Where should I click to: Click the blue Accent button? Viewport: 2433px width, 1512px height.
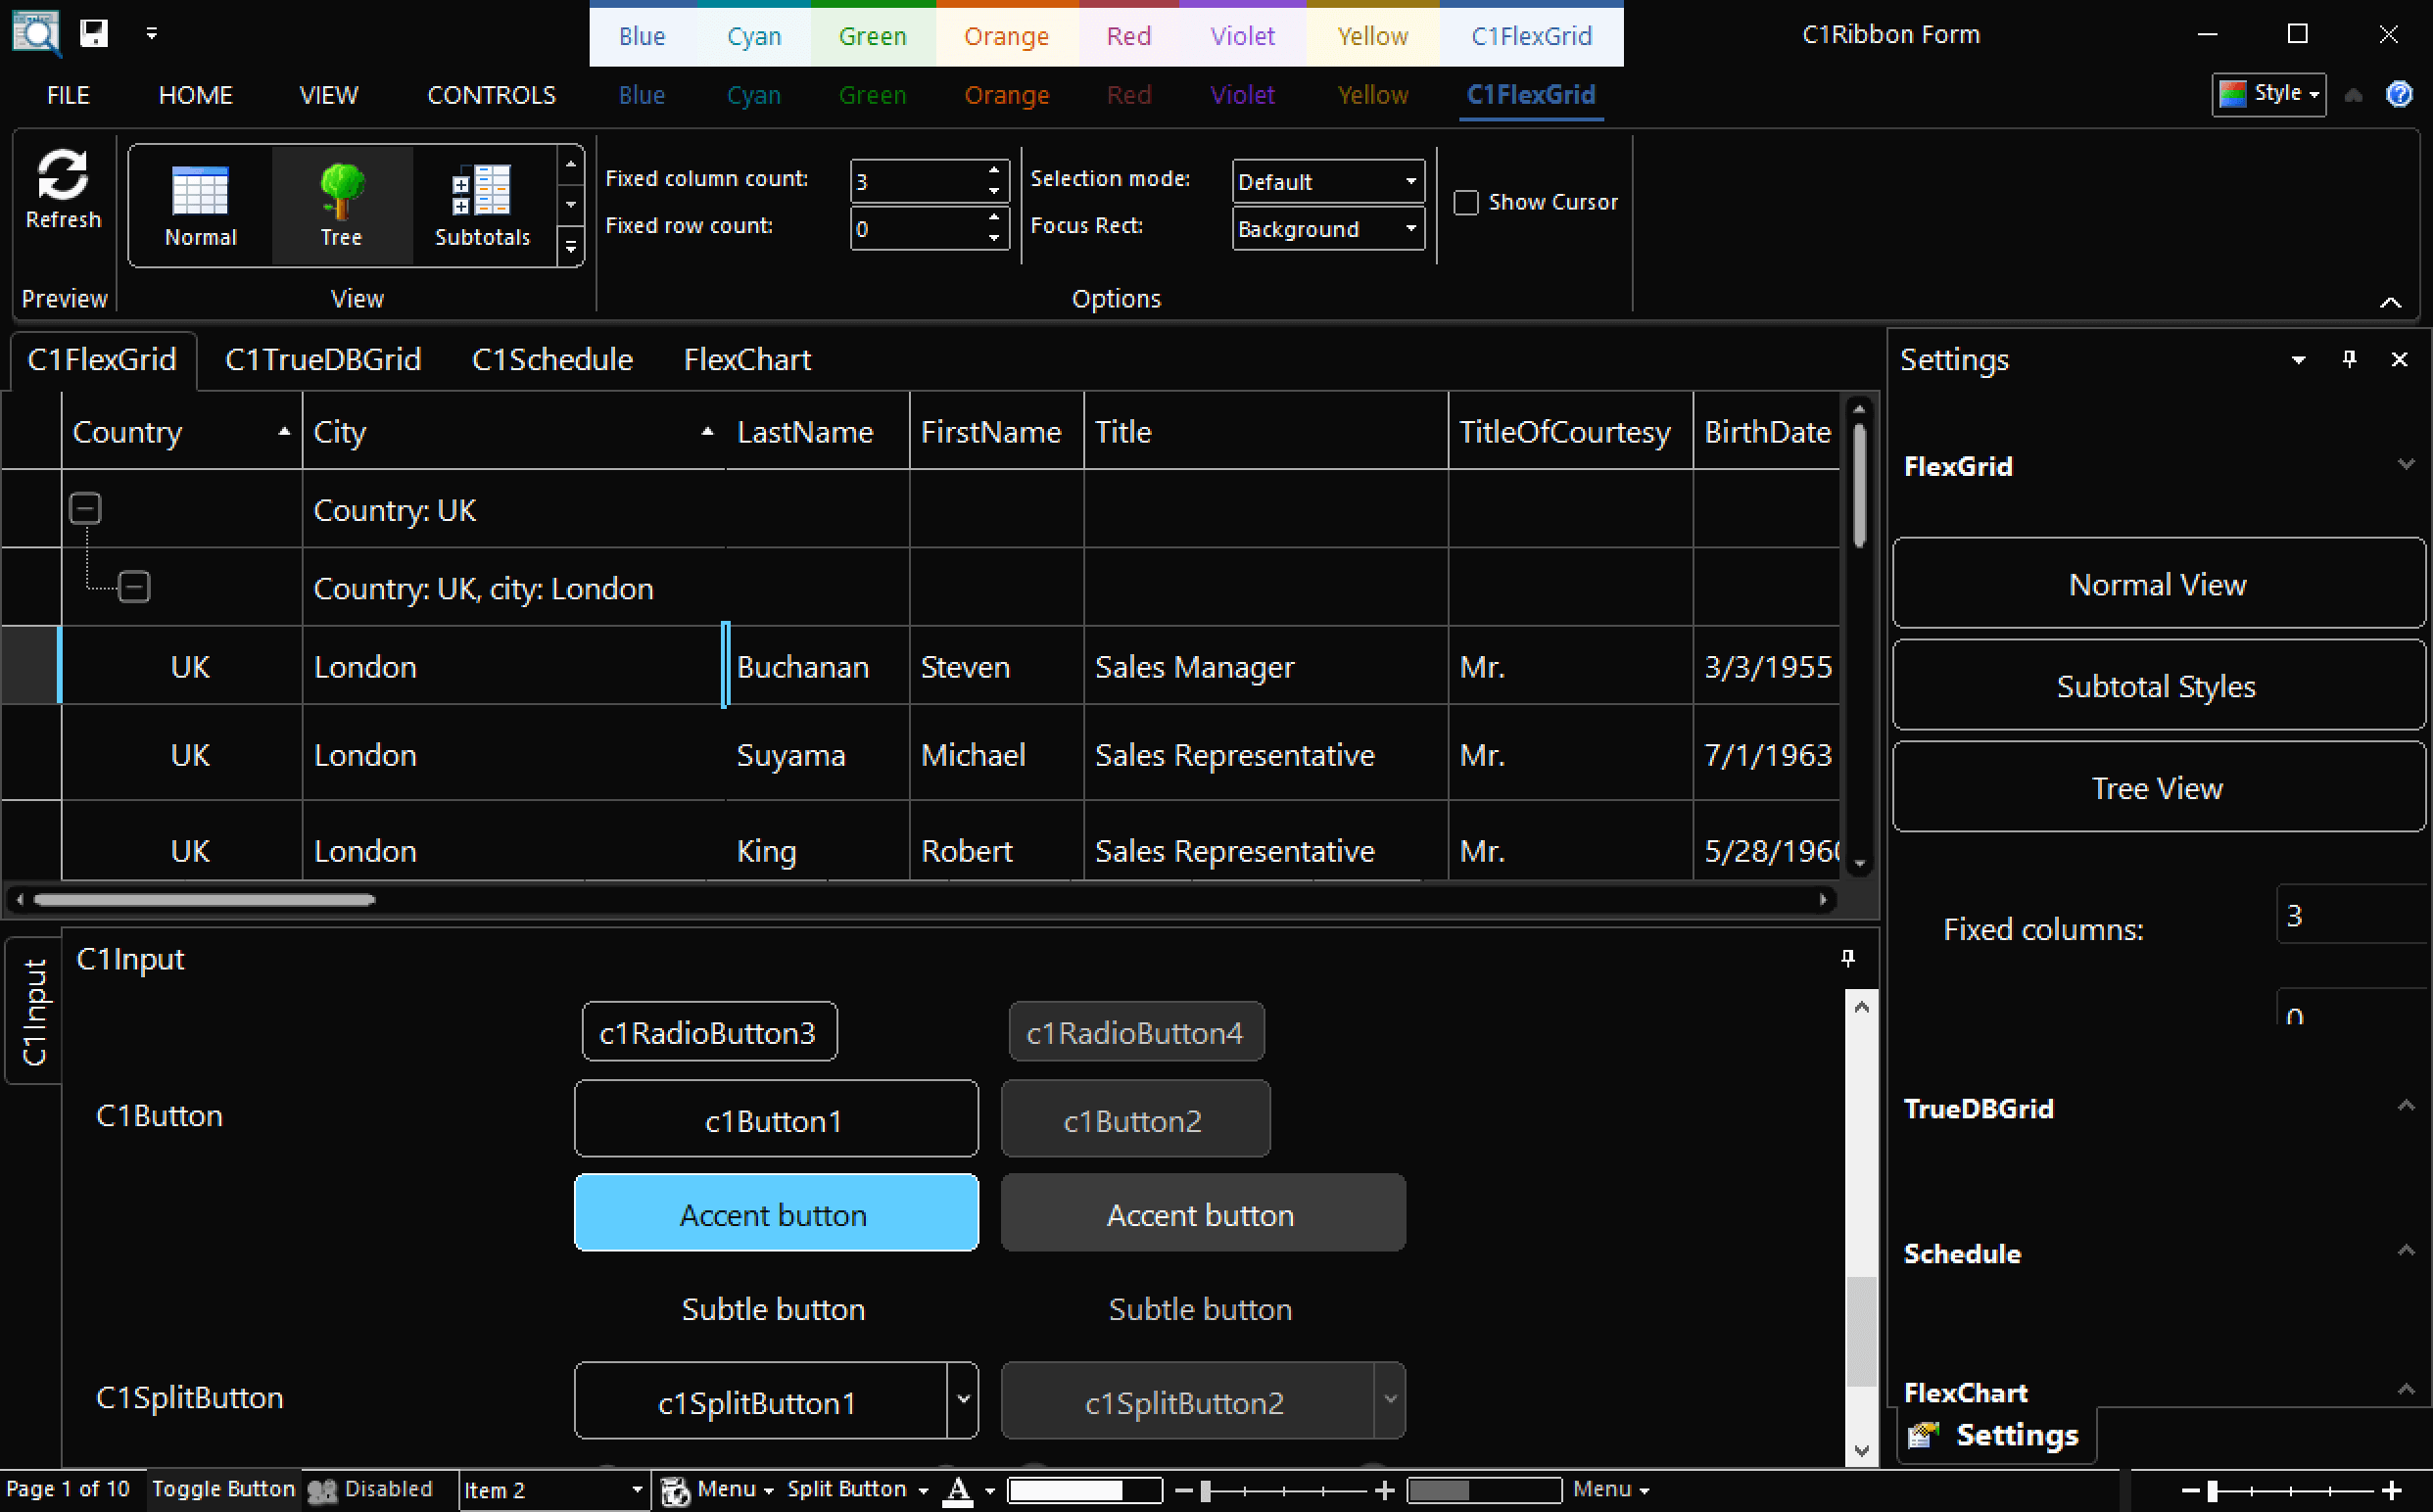click(x=776, y=1214)
